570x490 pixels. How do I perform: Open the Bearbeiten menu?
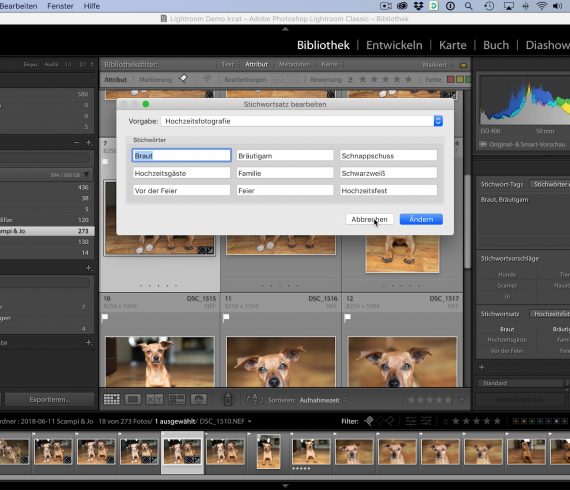(x=18, y=6)
